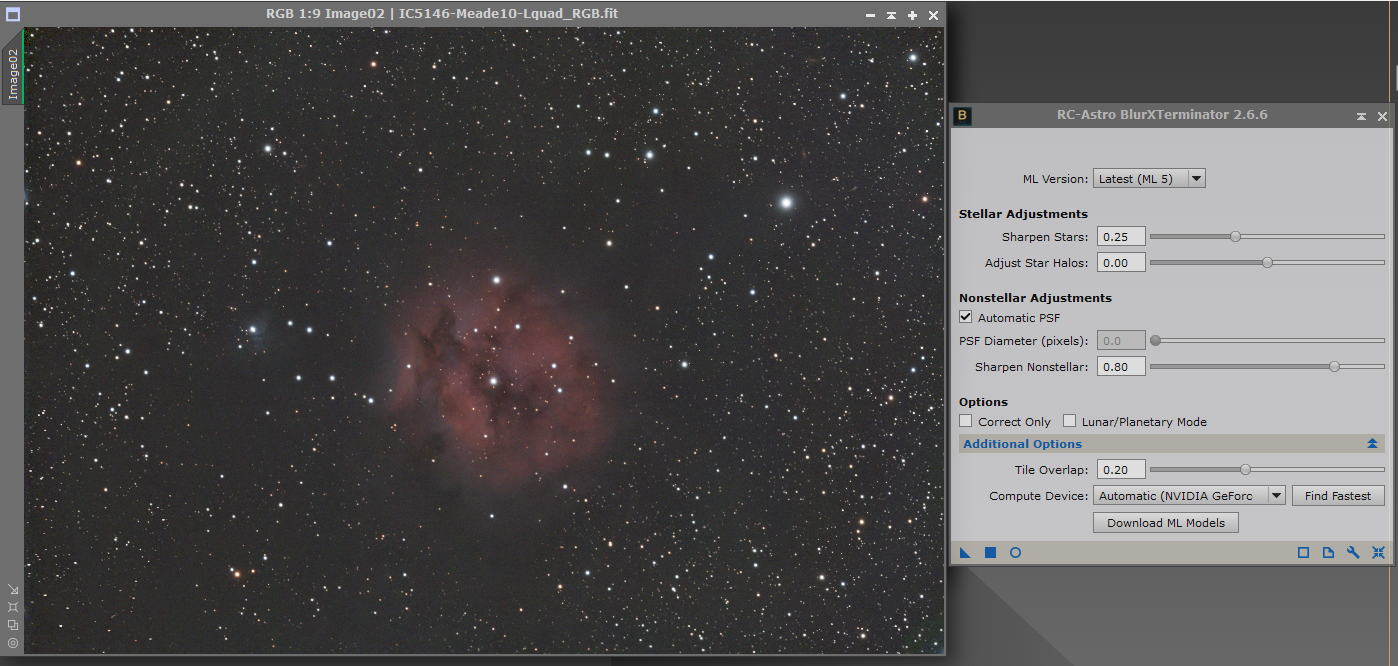Enable the Lunar/Planetary Mode checkbox
The width and height of the screenshot is (1398, 666).
click(1070, 421)
